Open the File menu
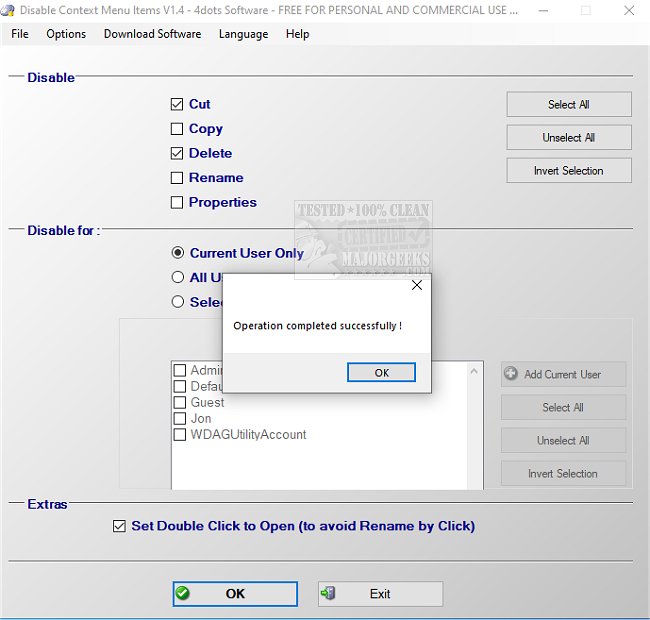Viewport: 650px width, 620px height. (20, 34)
